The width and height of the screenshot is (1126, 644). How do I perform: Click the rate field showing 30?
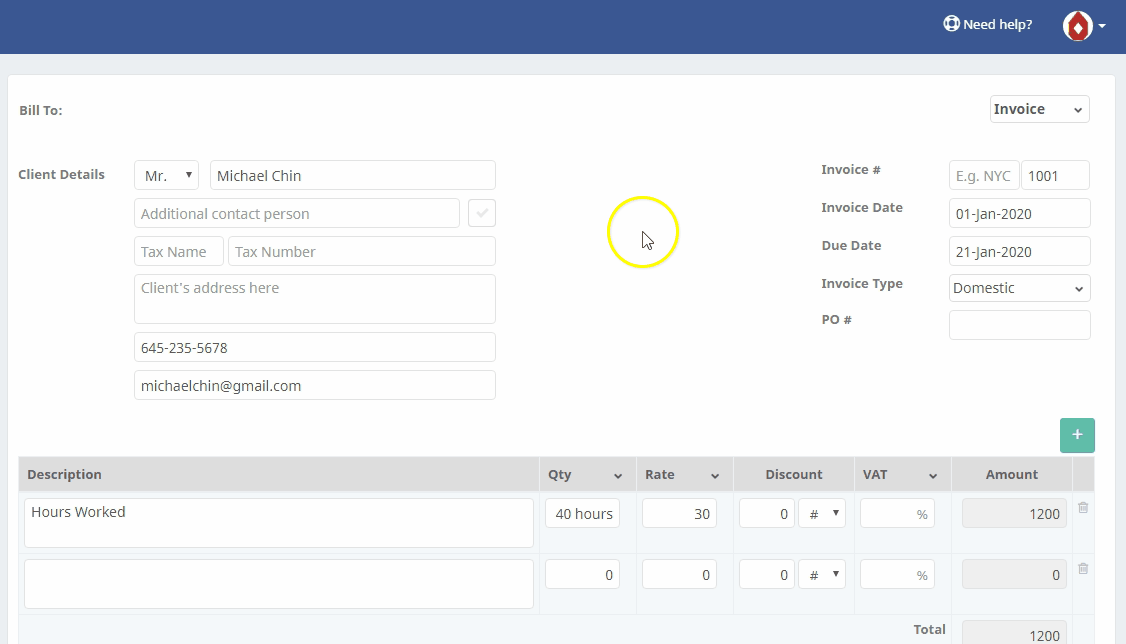[679, 513]
